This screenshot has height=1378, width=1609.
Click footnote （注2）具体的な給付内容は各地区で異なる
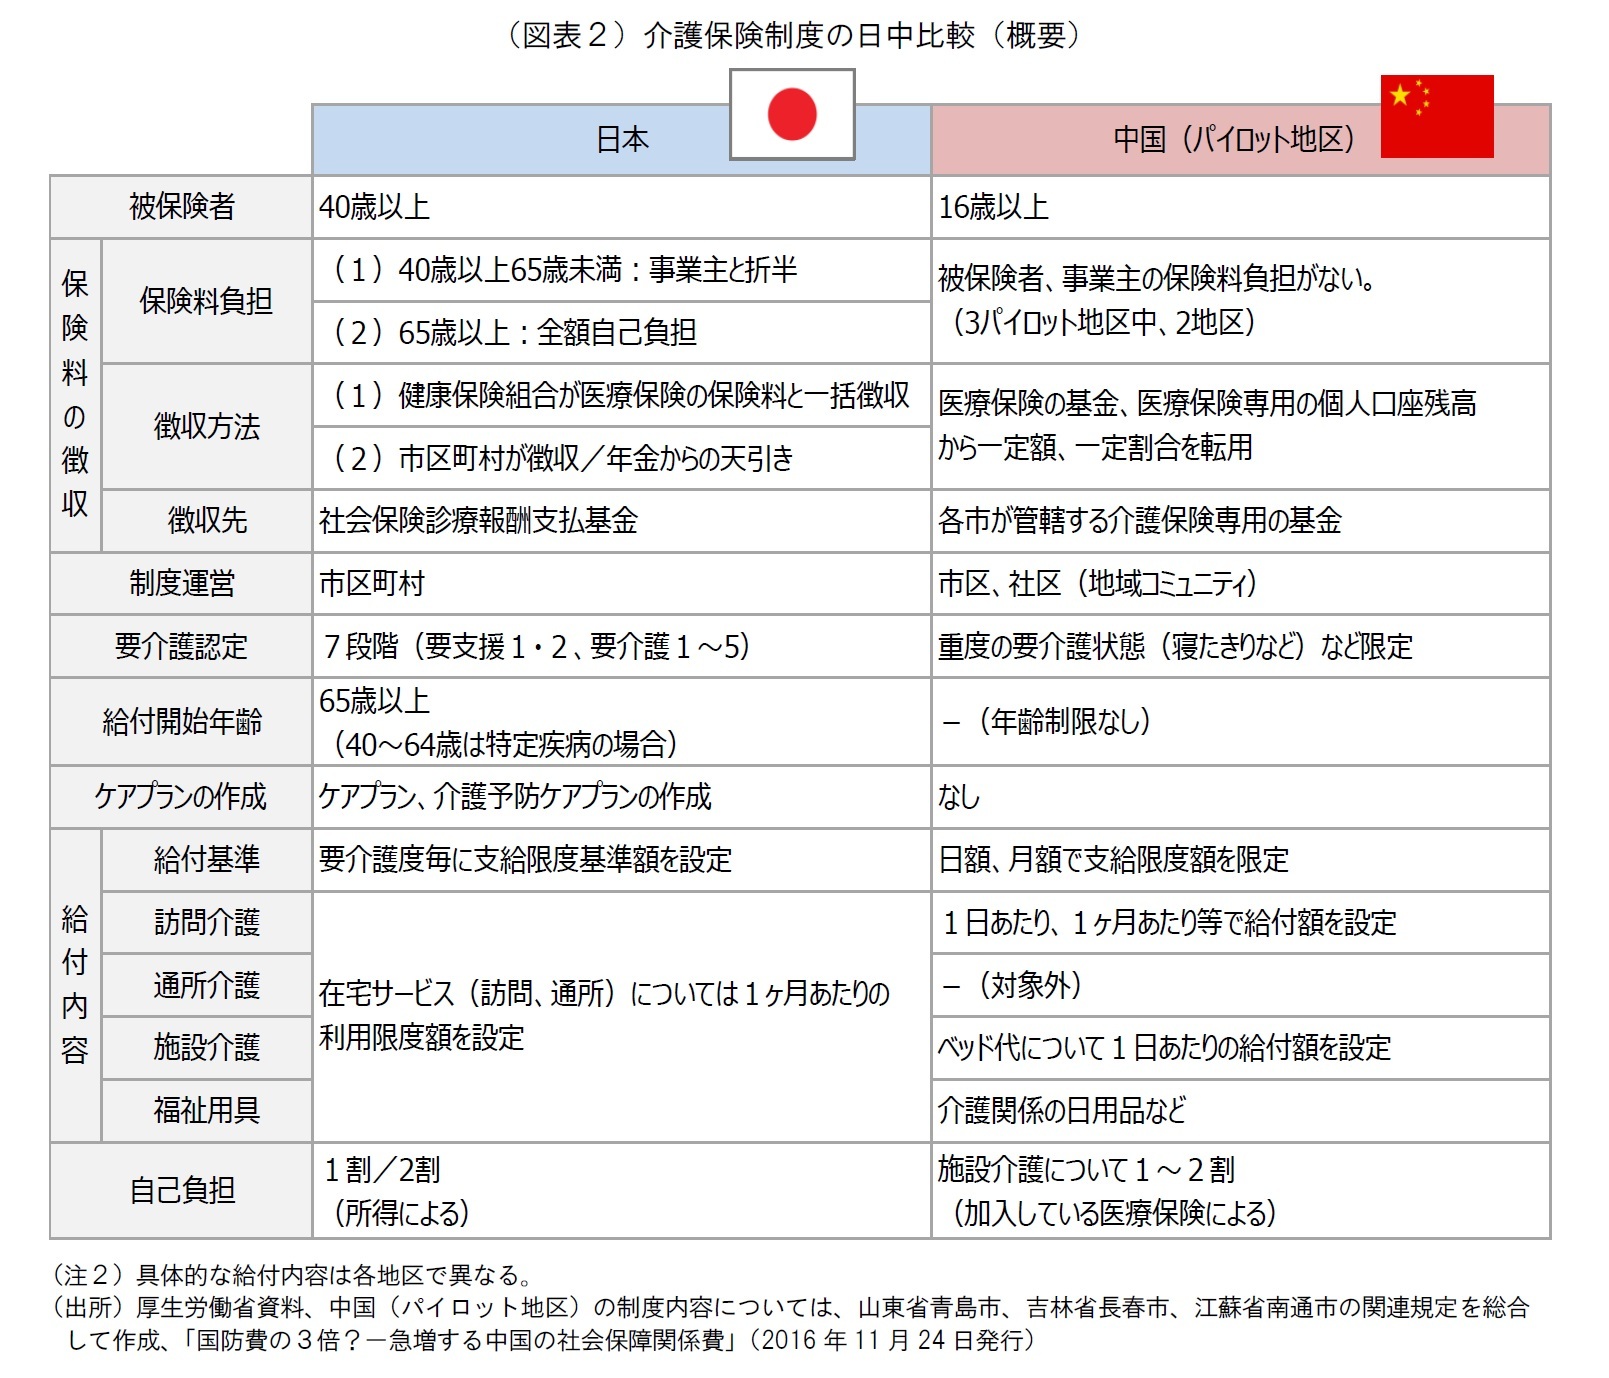click(291, 1276)
